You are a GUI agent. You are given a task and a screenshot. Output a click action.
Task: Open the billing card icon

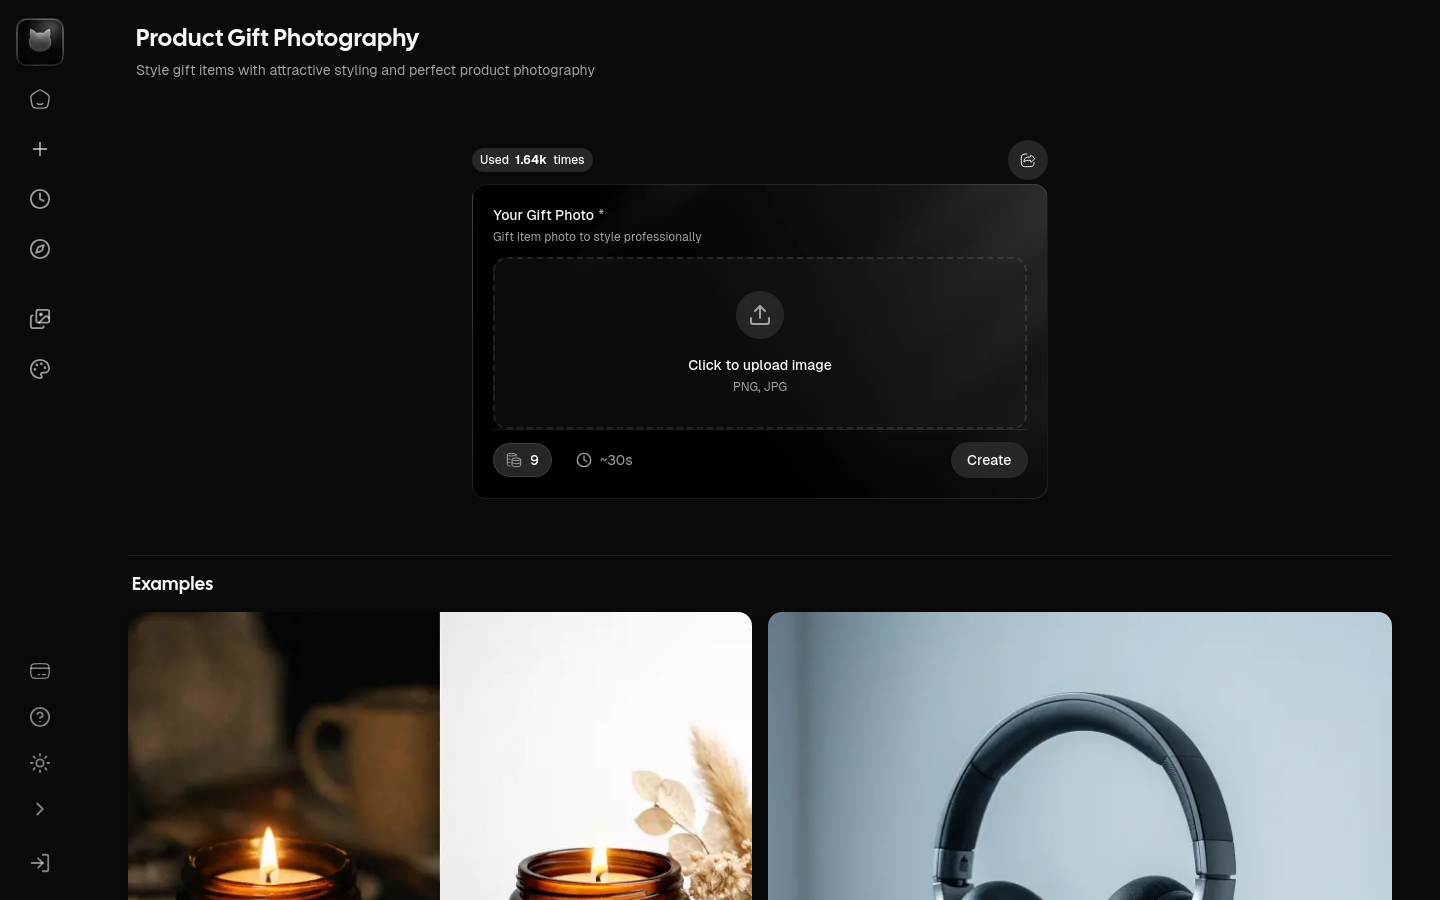point(40,671)
